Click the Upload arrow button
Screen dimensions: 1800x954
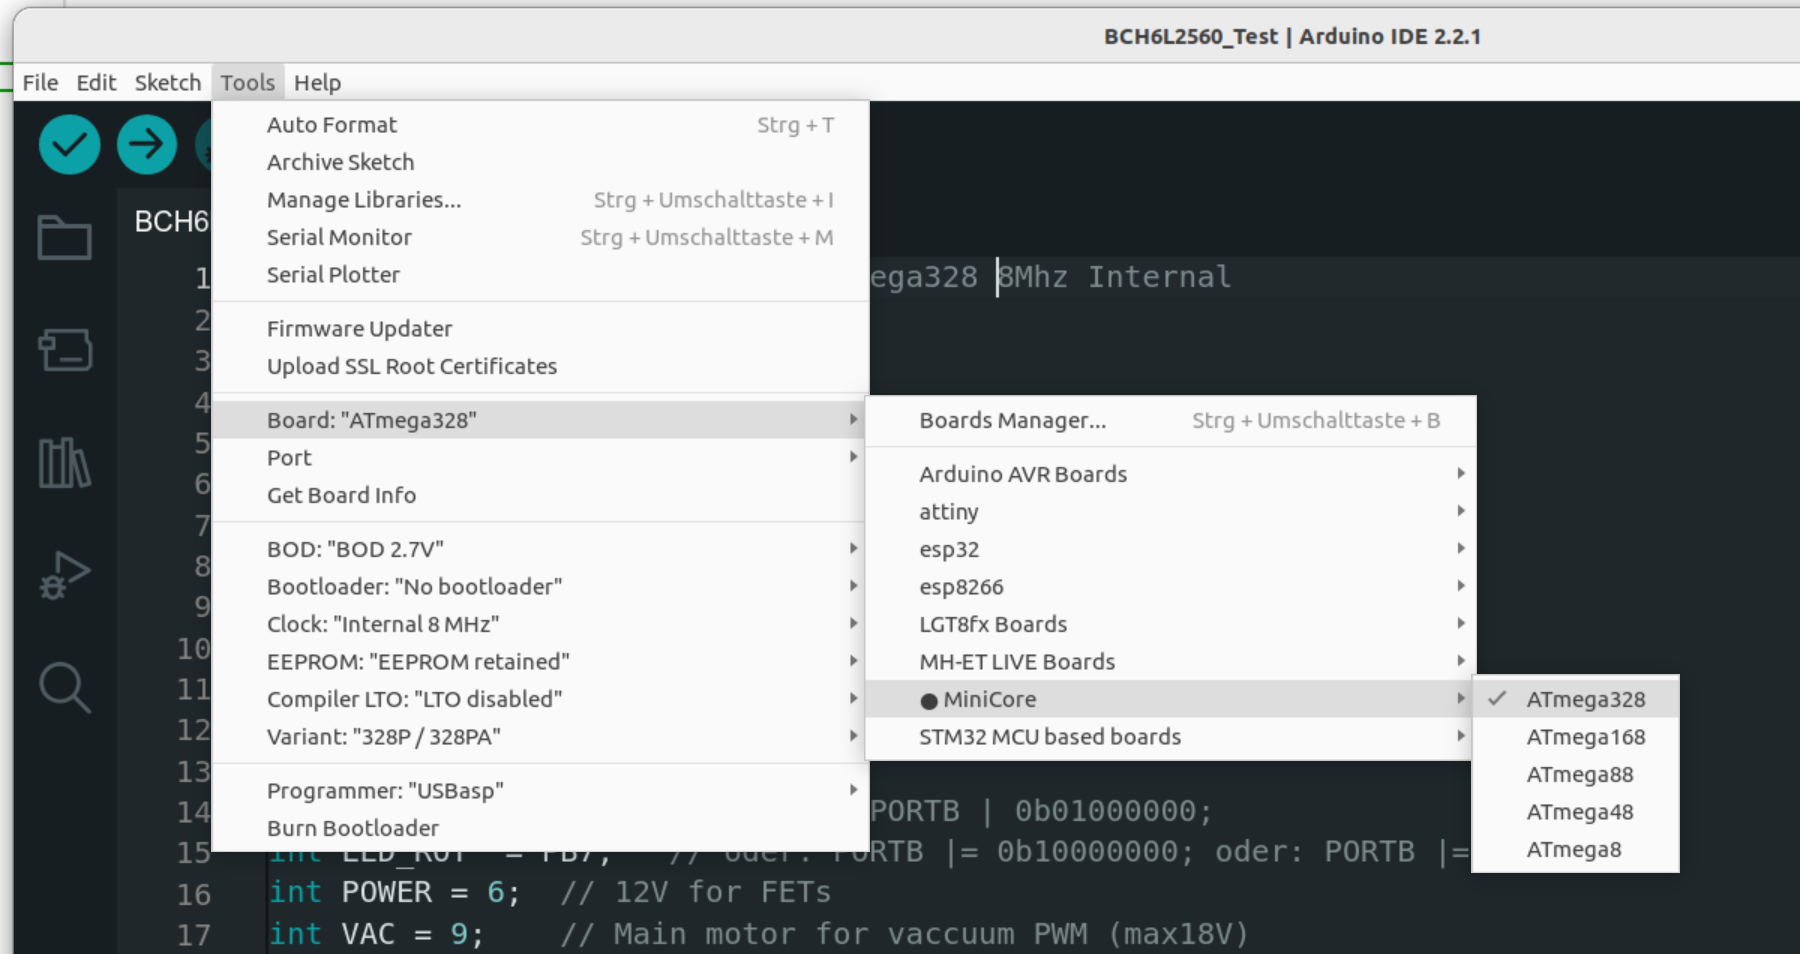click(147, 145)
